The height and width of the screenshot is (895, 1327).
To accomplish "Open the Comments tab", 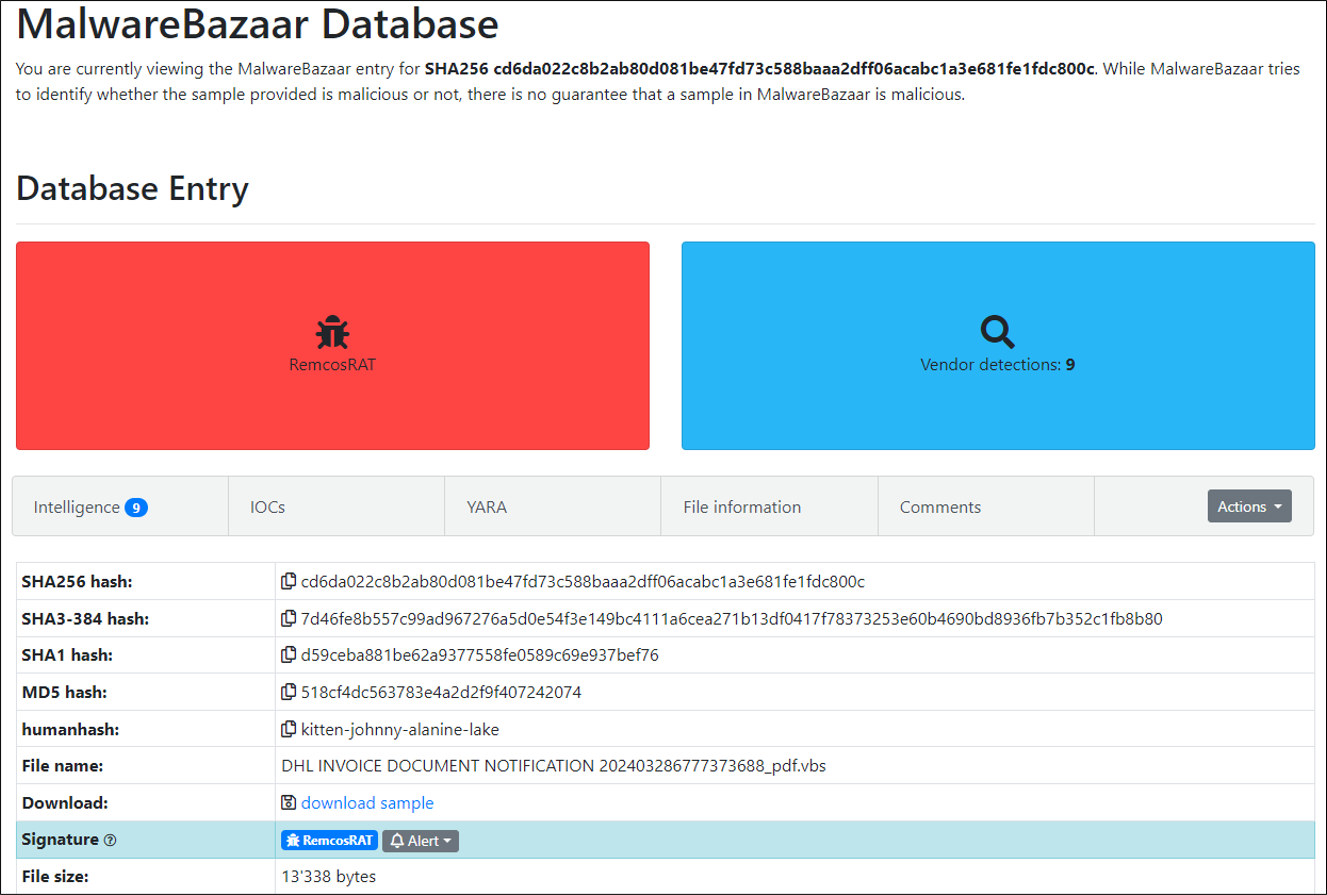I will point(986,507).
